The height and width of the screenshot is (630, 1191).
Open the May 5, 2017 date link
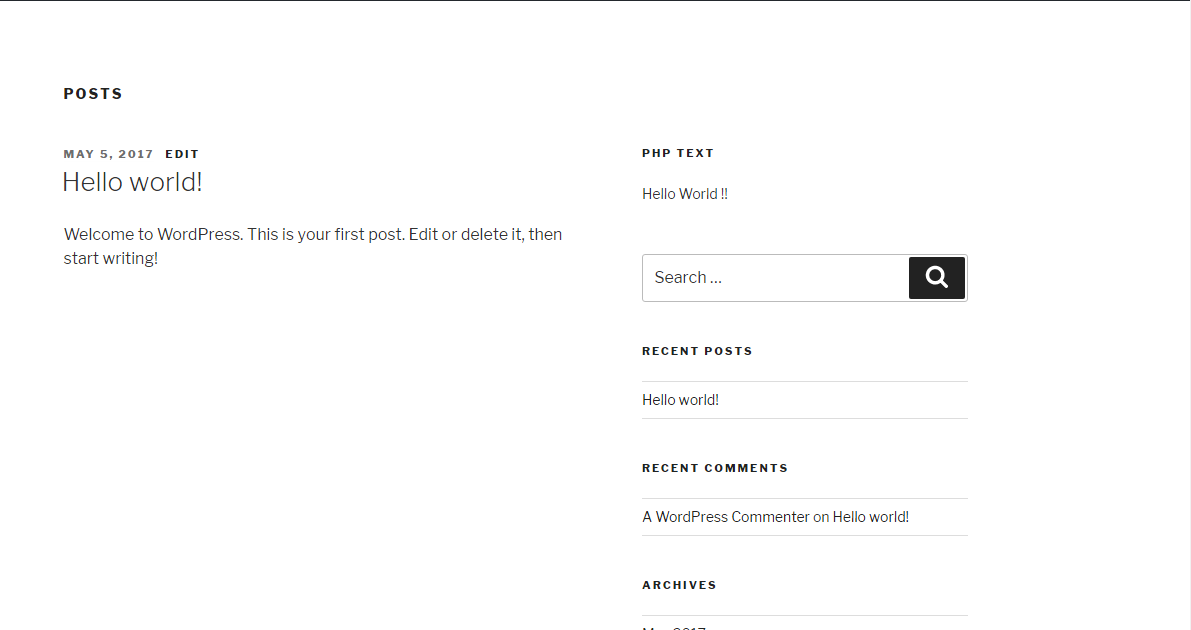(x=109, y=154)
